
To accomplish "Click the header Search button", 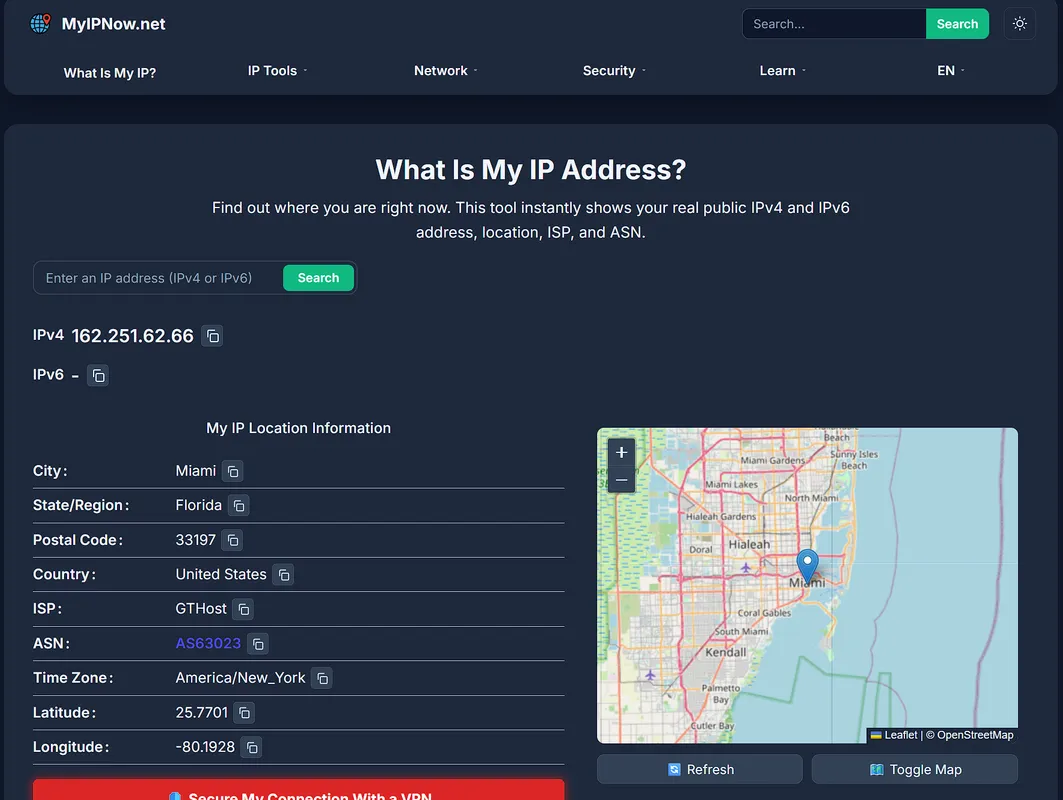I will coord(957,24).
